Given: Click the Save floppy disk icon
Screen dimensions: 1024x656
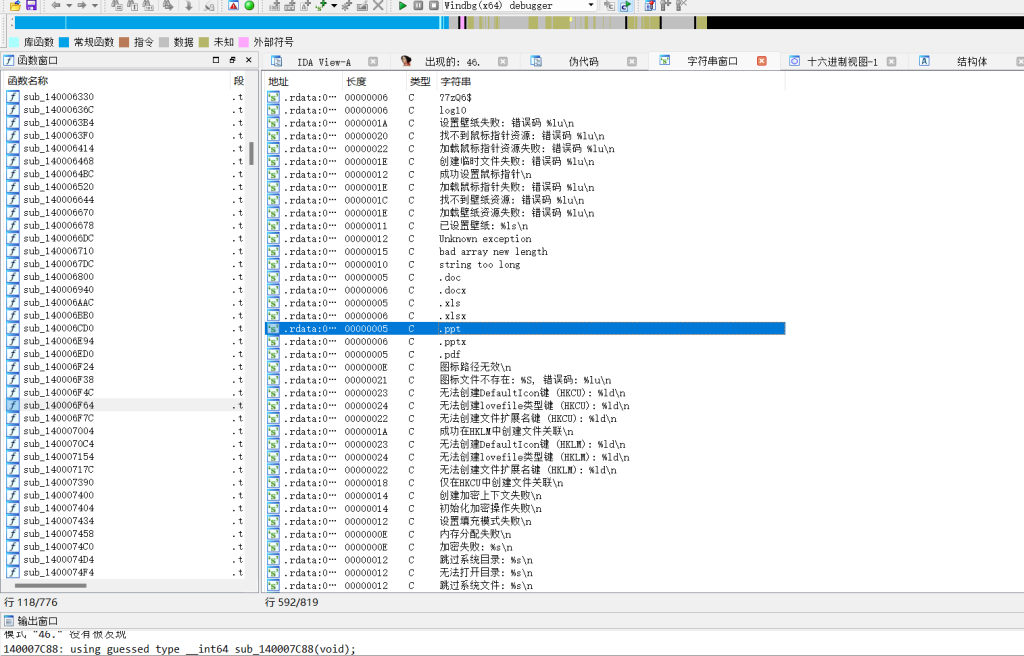Looking at the screenshot, I should [x=31, y=6].
